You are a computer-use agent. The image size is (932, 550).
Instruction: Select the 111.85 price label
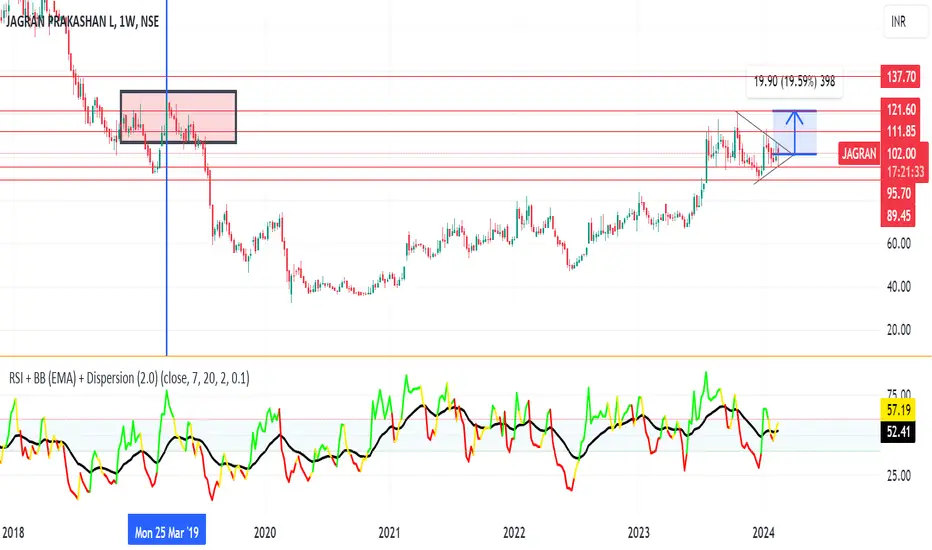pyautogui.click(x=901, y=131)
